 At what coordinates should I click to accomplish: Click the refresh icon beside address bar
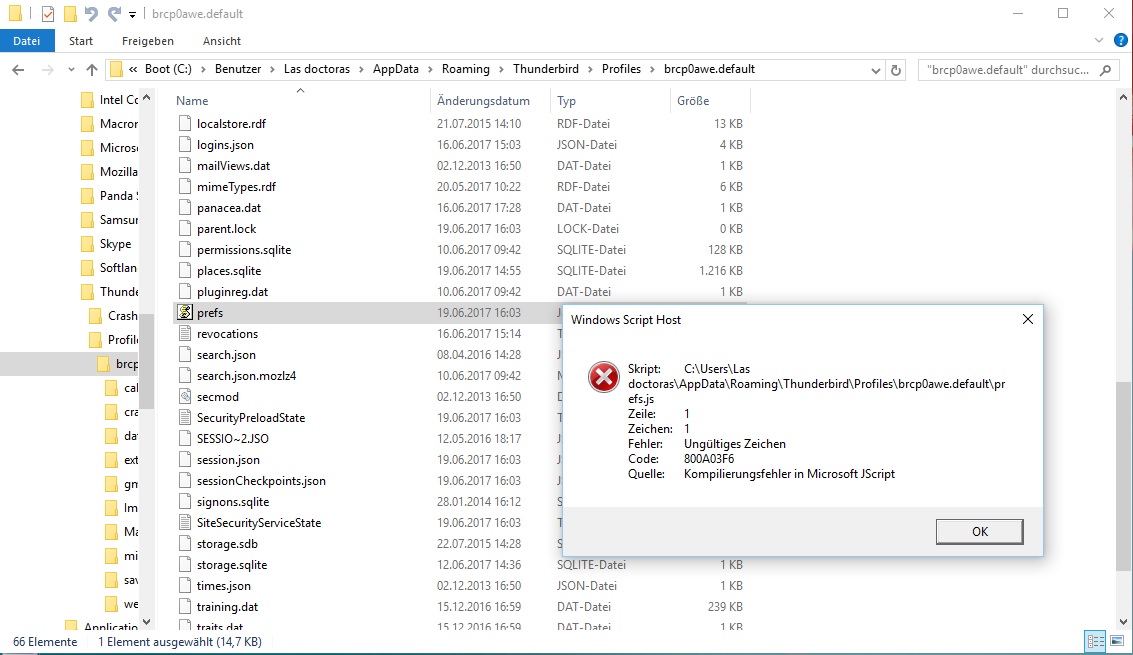point(896,70)
